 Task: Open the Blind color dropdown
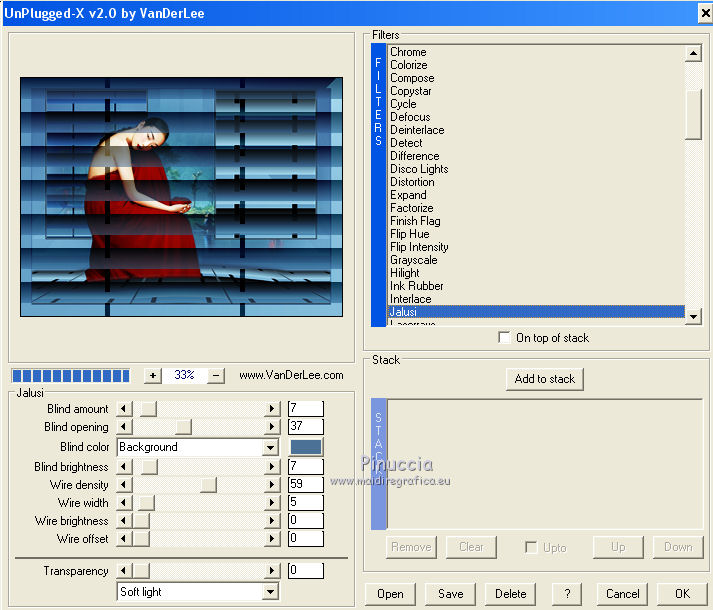tap(271, 448)
